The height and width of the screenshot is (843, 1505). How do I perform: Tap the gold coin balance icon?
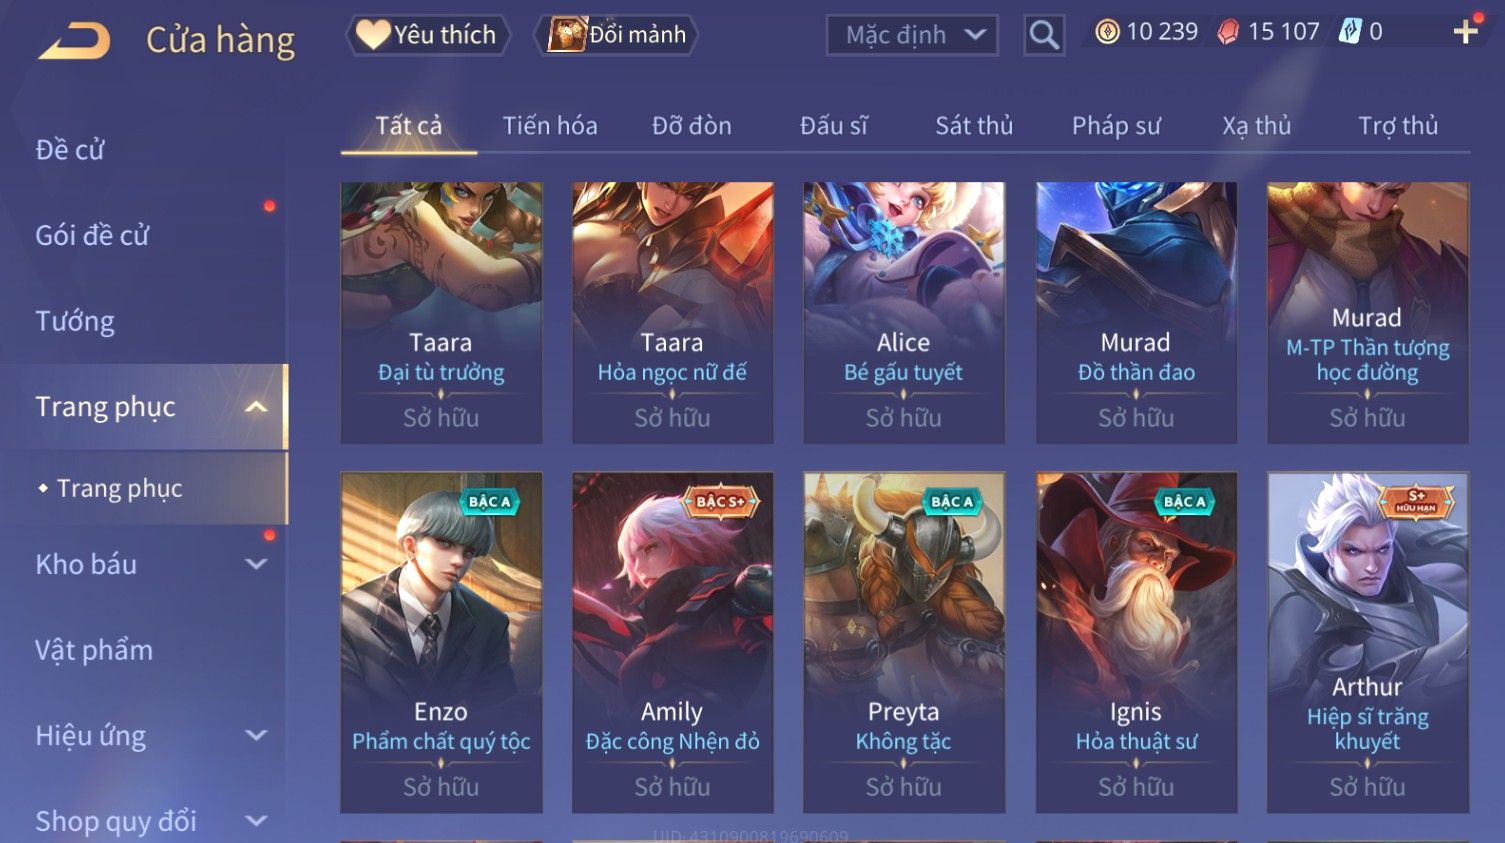pyautogui.click(x=1107, y=32)
